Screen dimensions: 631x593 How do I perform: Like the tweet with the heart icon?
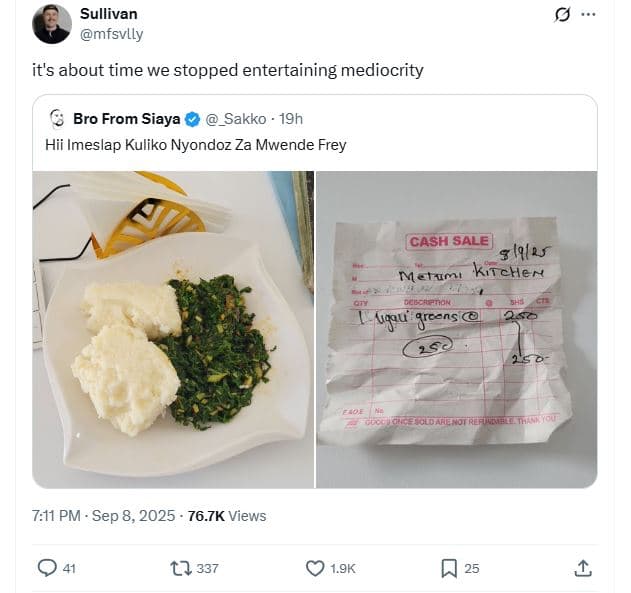pyautogui.click(x=315, y=568)
